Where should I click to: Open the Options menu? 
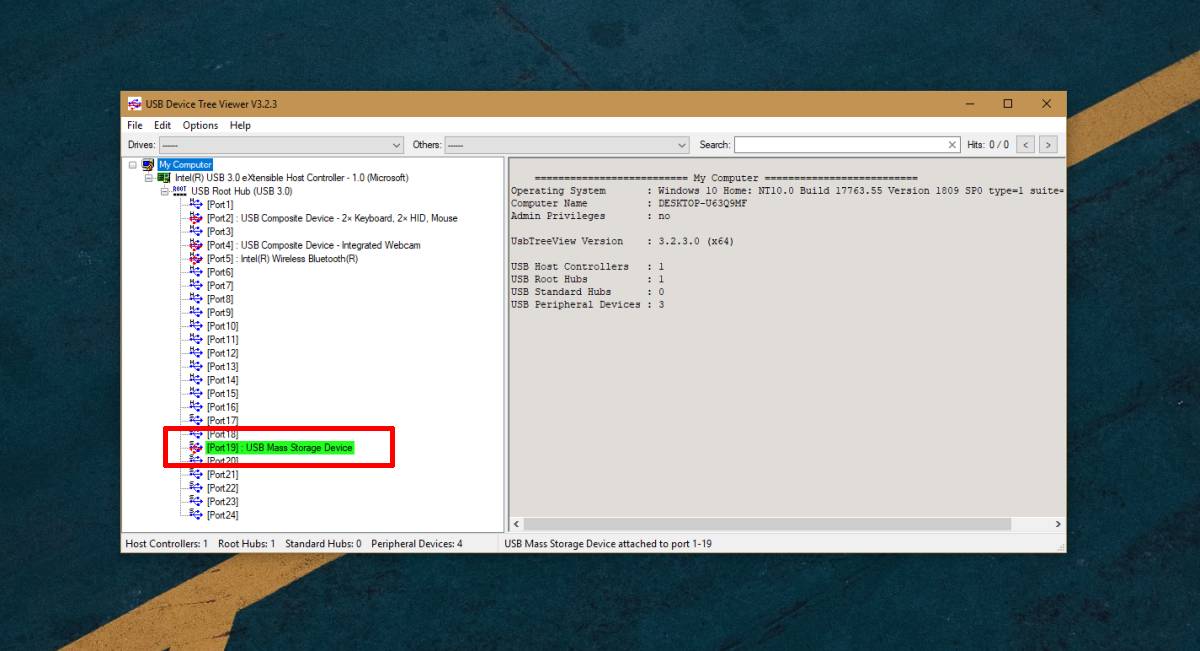(200, 125)
